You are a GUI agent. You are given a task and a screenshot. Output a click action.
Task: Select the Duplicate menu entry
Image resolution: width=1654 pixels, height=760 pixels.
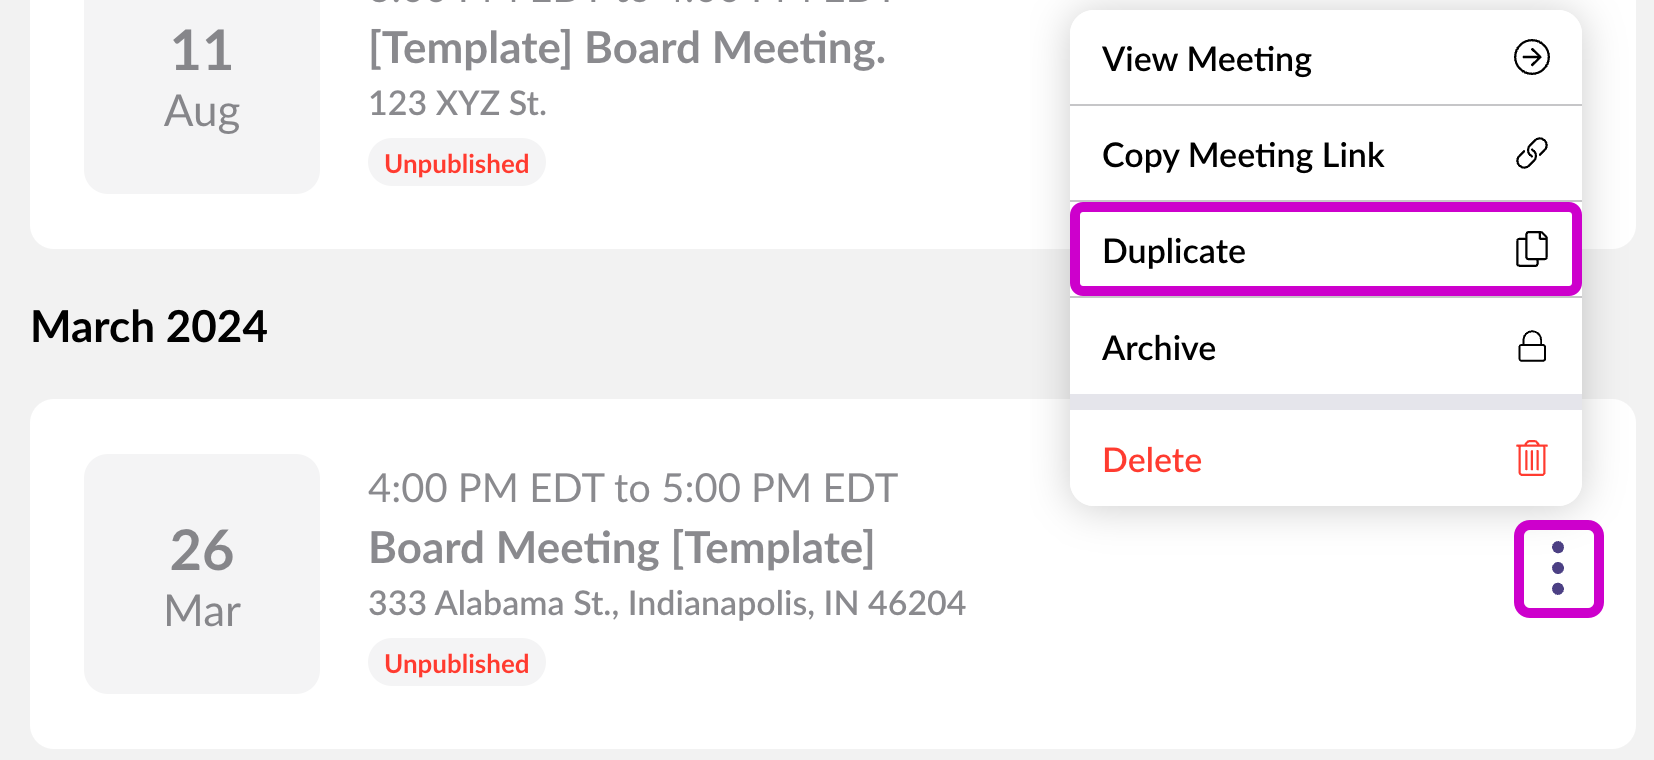click(x=1174, y=251)
